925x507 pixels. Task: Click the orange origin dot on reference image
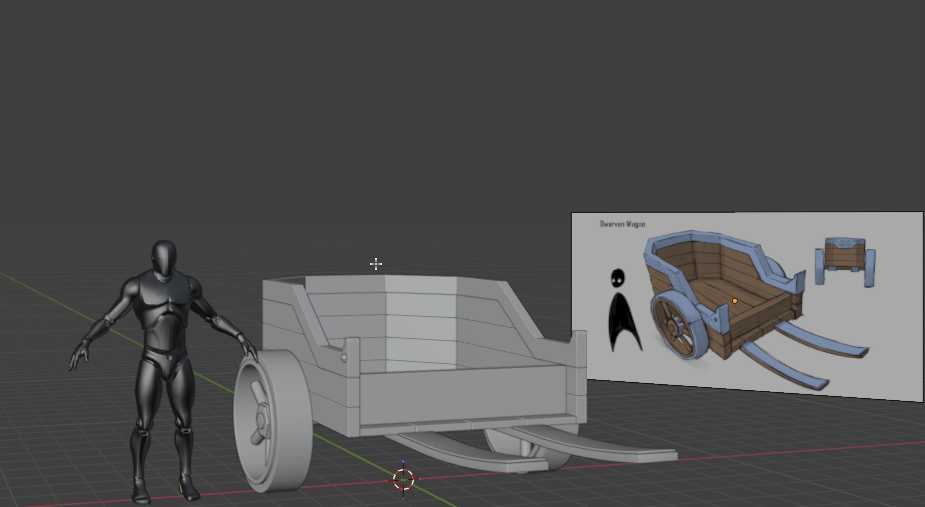(x=735, y=300)
